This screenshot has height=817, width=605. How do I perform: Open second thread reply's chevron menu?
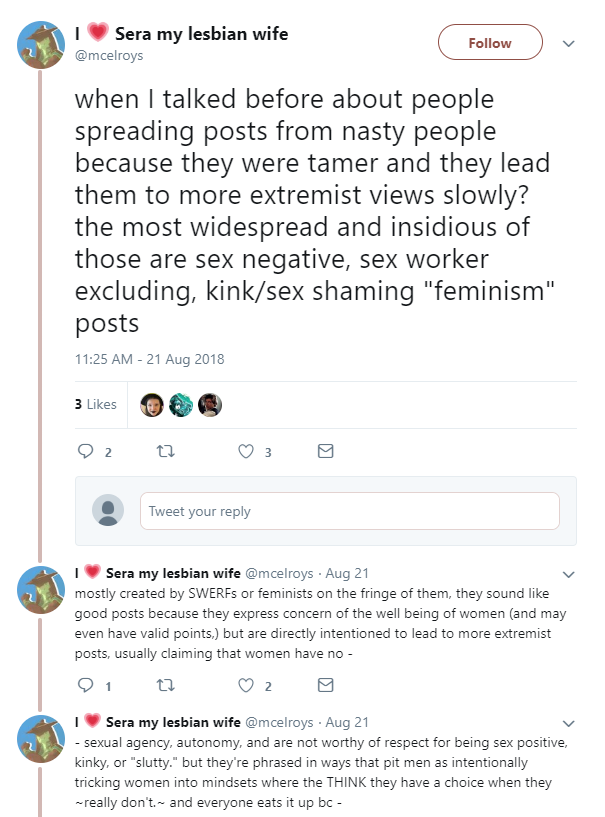tap(569, 722)
